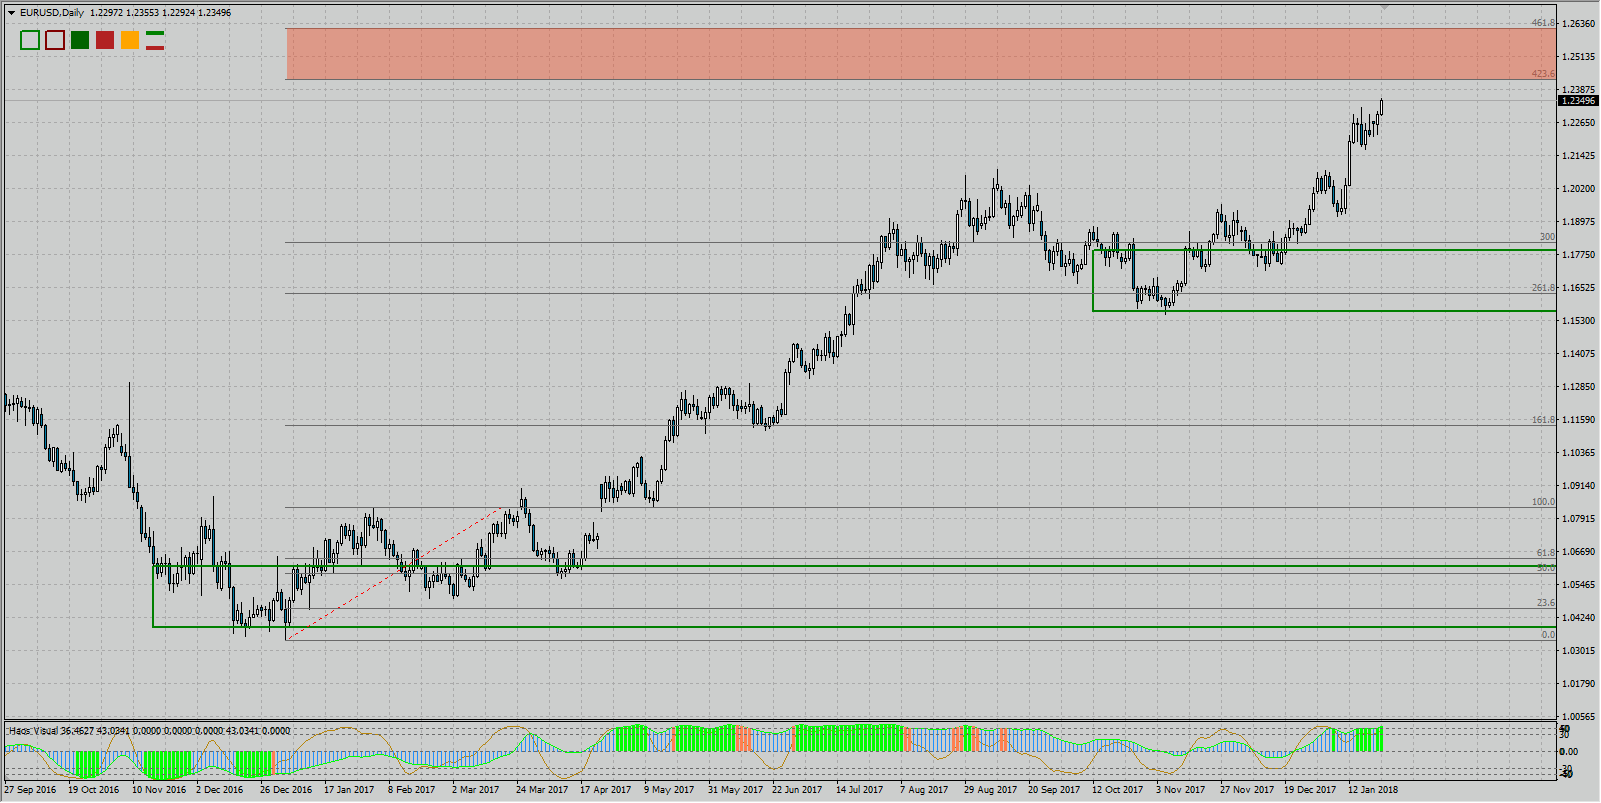Click the EURUSD,Daily chart title
1601x803 pixels.
coord(52,13)
